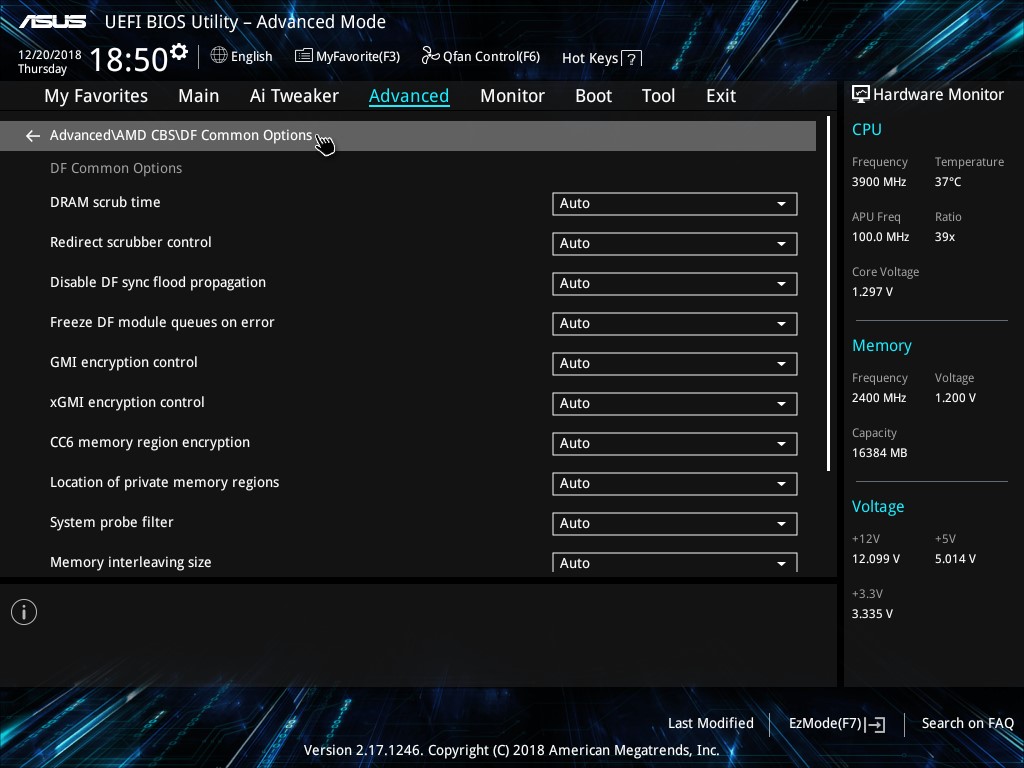Click the globe language icon
The height and width of the screenshot is (768, 1024).
tap(219, 56)
